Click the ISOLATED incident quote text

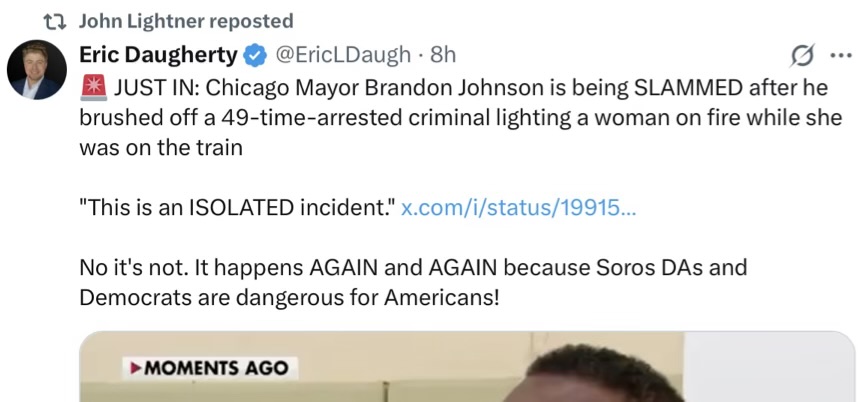pyautogui.click(x=237, y=208)
